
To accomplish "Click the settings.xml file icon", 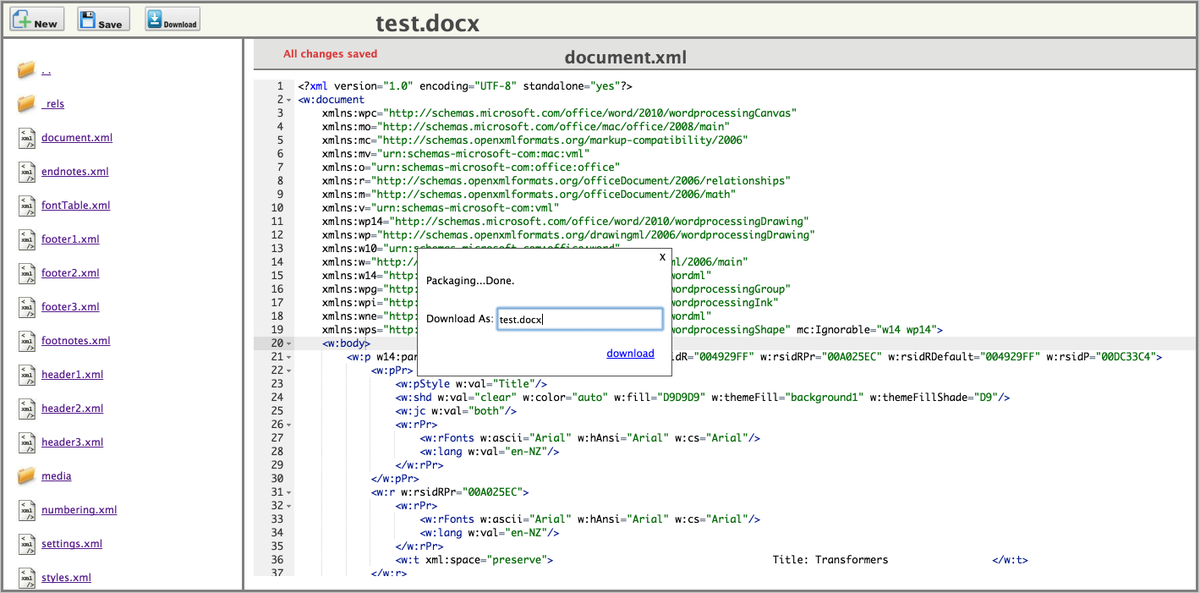I will click(25, 542).
